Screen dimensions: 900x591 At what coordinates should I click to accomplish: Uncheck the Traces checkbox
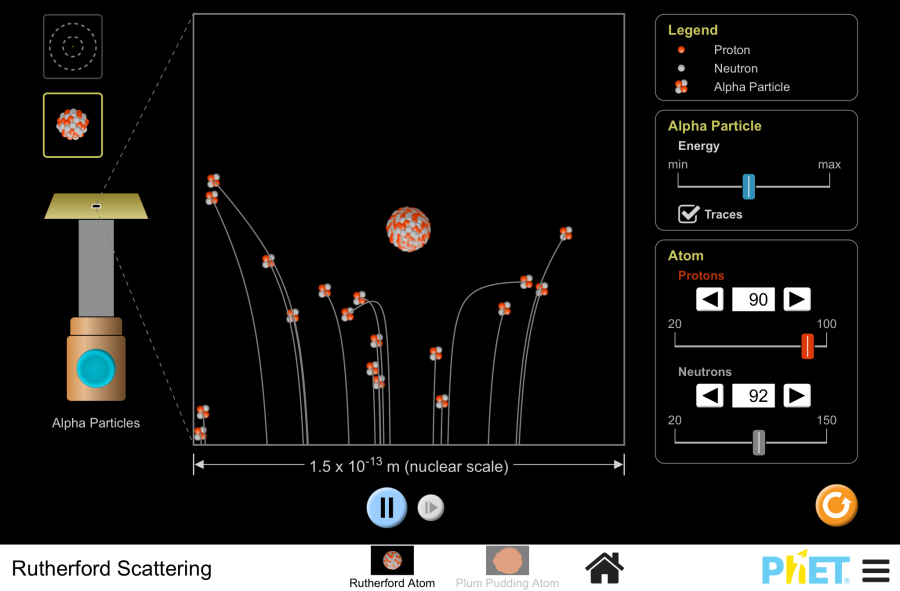[688, 214]
